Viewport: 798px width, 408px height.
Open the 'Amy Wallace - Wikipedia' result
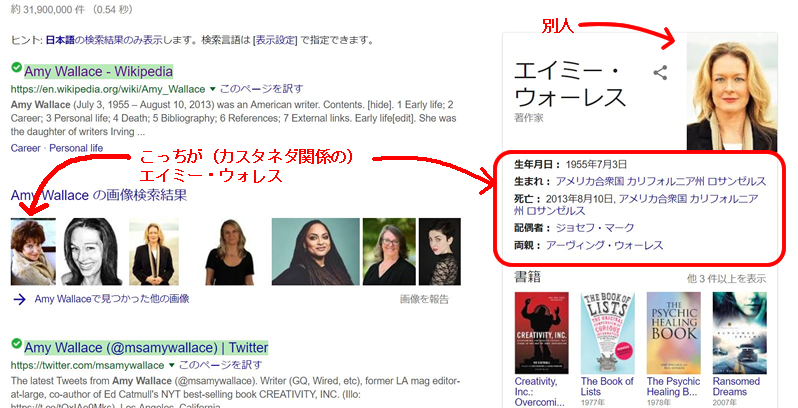click(98, 71)
